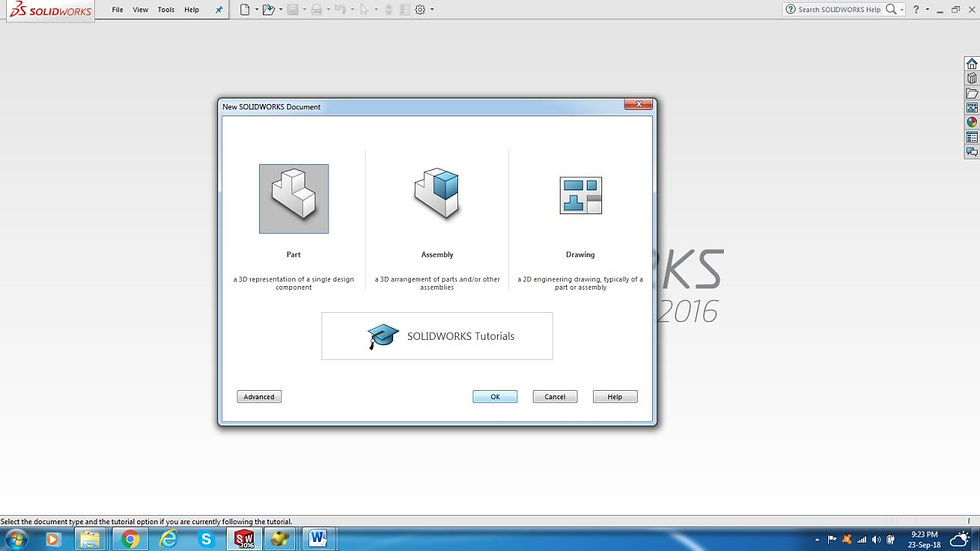Image resolution: width=980 pixels, height=551 pixels.
Task: Switch to Microsoft Word taskbar icon
Action: tap(319, 539)
